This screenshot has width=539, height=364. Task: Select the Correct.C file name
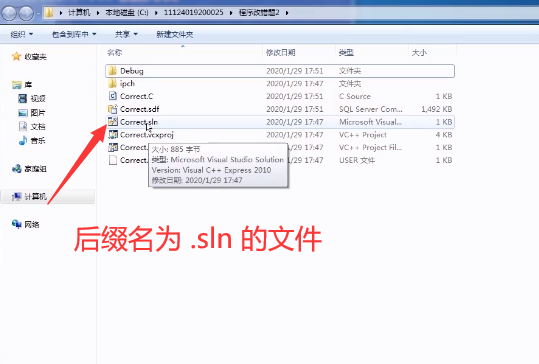click(x=136, y=96)
